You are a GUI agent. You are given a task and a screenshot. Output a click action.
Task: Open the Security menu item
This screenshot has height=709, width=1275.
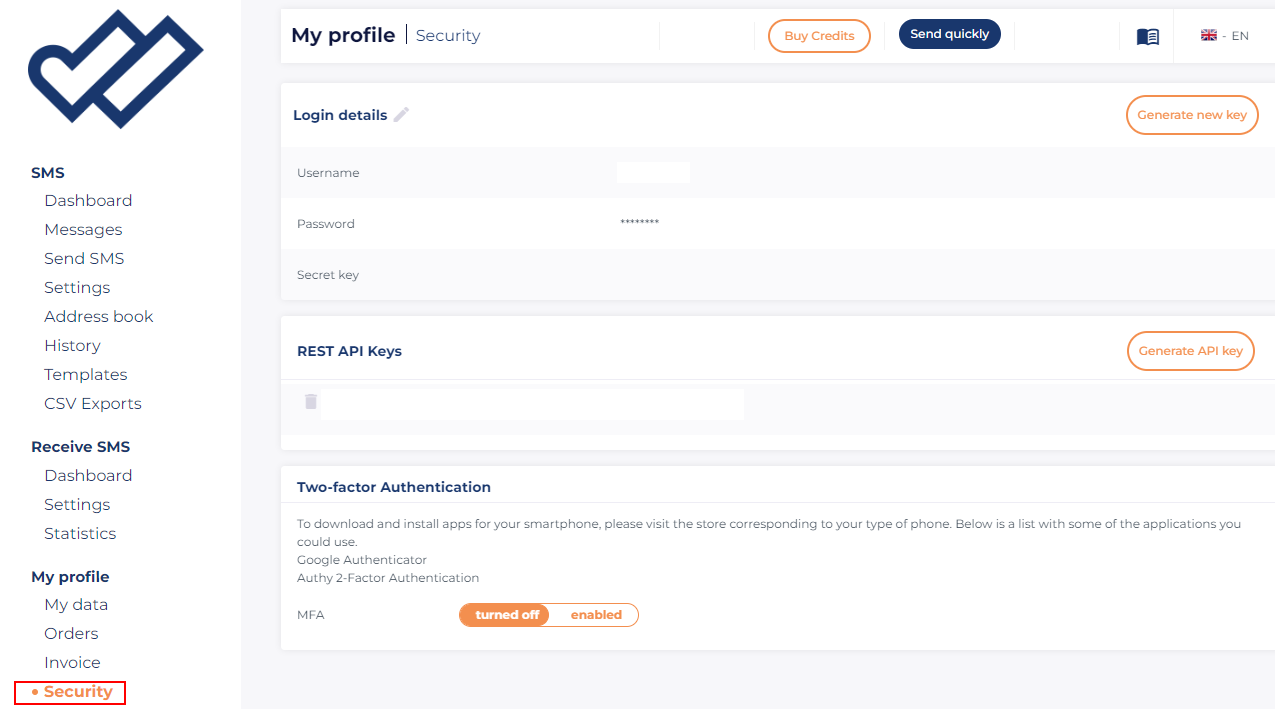(x=77, y=691)
